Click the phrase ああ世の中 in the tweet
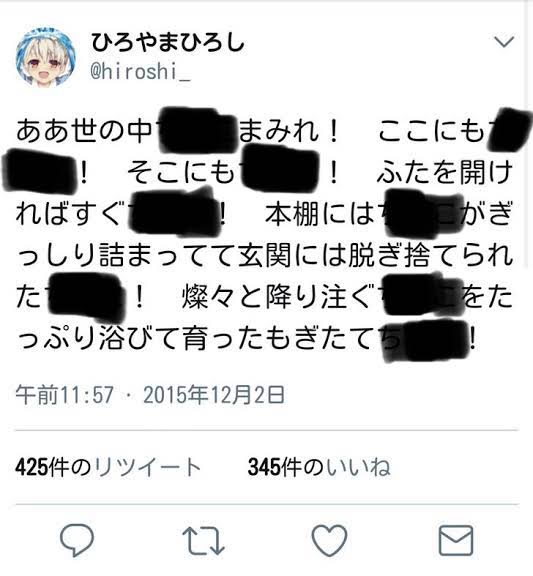The height and width of the screenshot is (576, 533). tap(84, 131)
